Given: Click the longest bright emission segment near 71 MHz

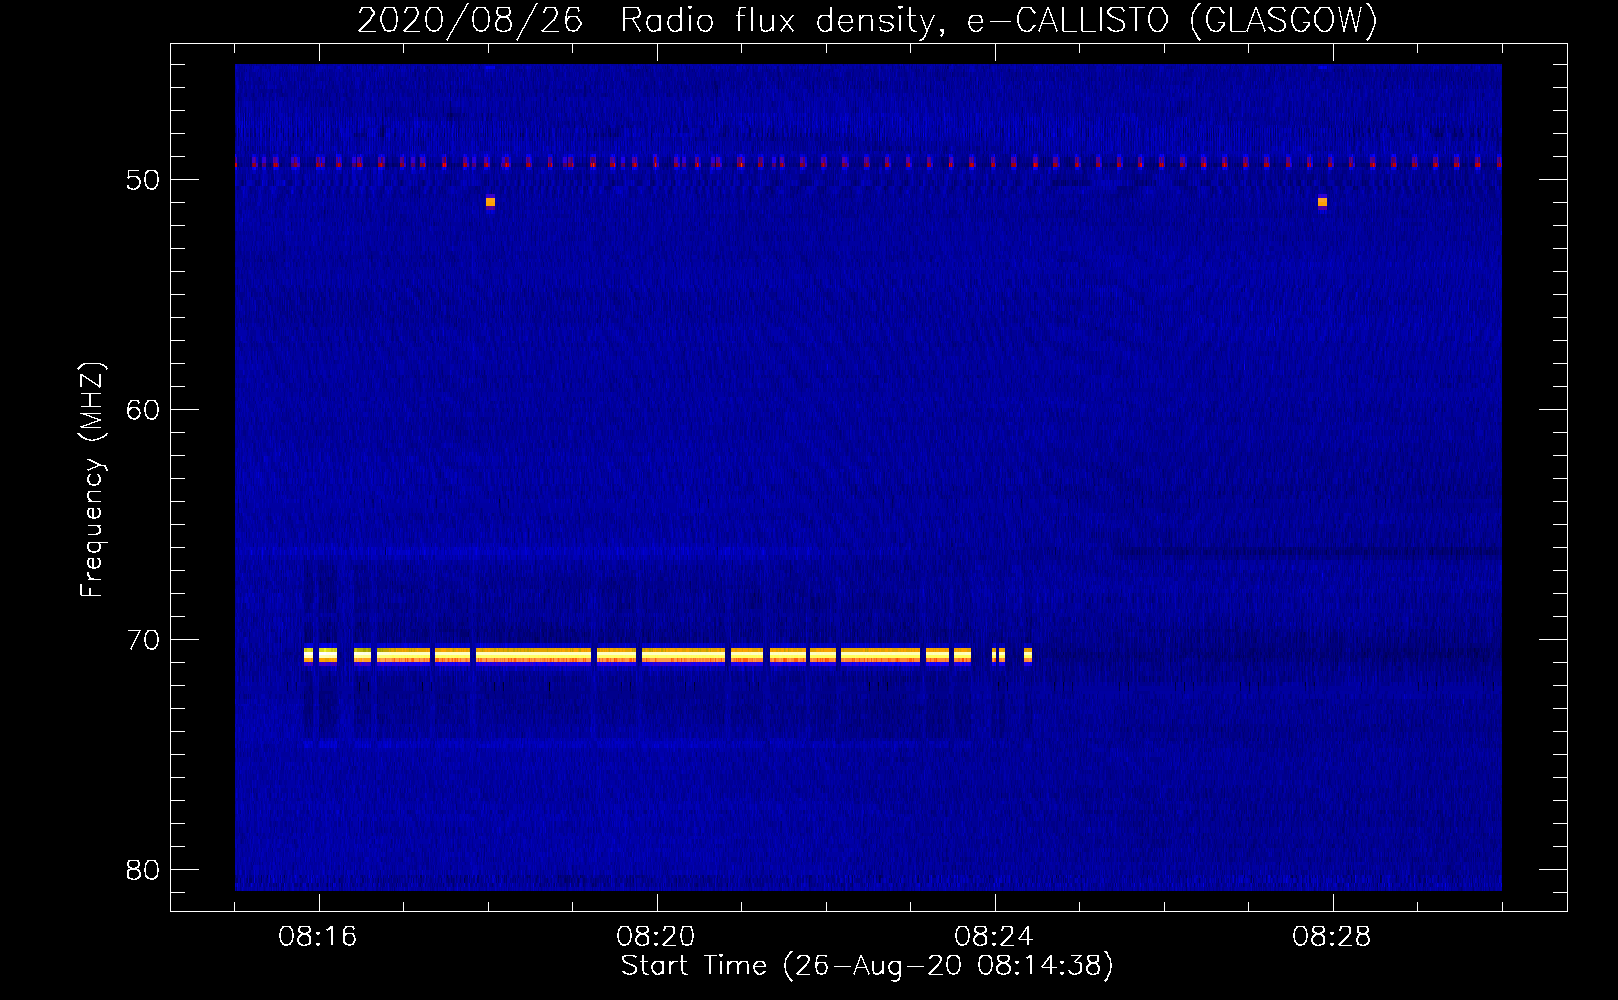Looking at the screenshot, I should pos(534,656).
